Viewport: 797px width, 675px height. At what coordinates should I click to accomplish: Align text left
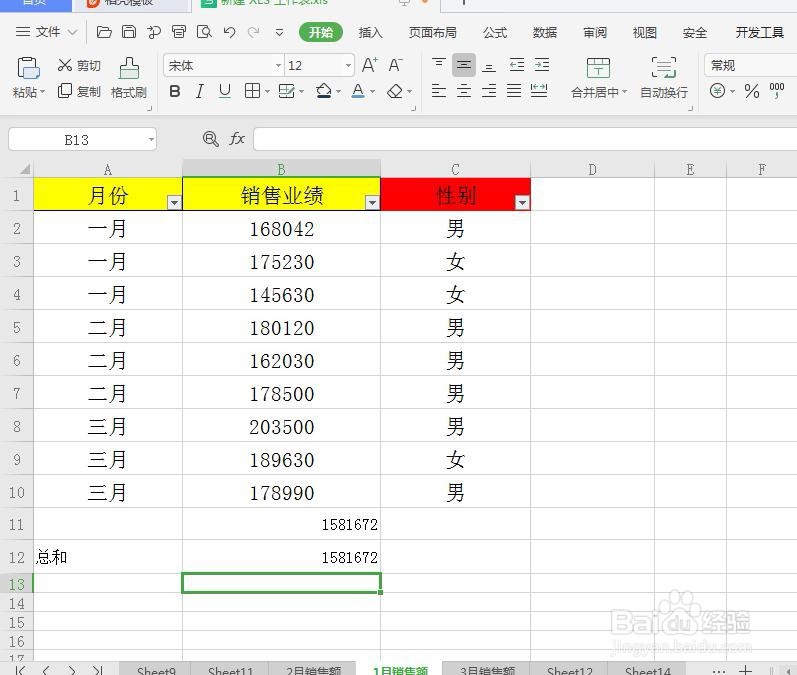click(x=439, y=91)
